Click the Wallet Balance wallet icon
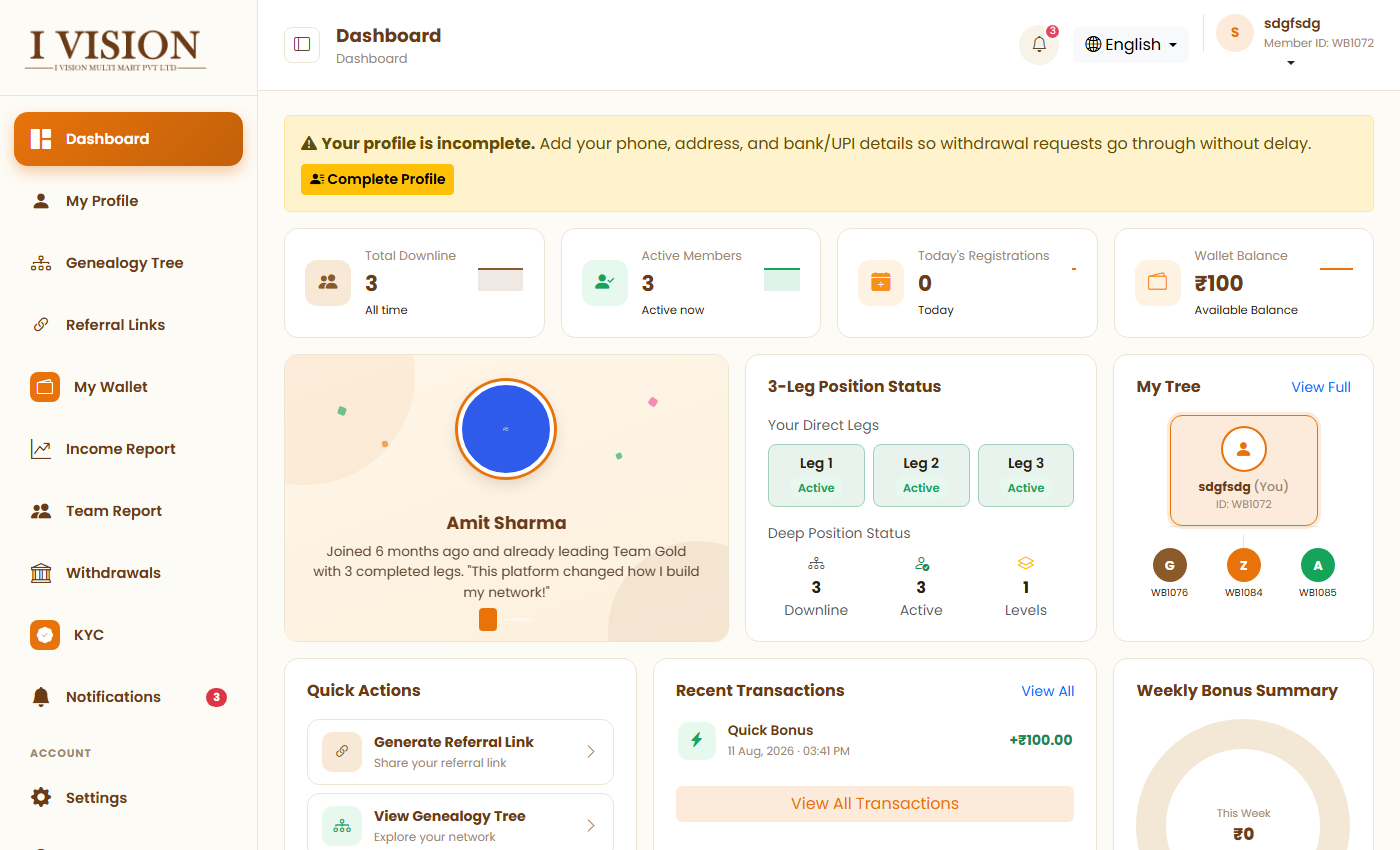Viewport: 1400px width, 850px height. (x=1158, y=282)
